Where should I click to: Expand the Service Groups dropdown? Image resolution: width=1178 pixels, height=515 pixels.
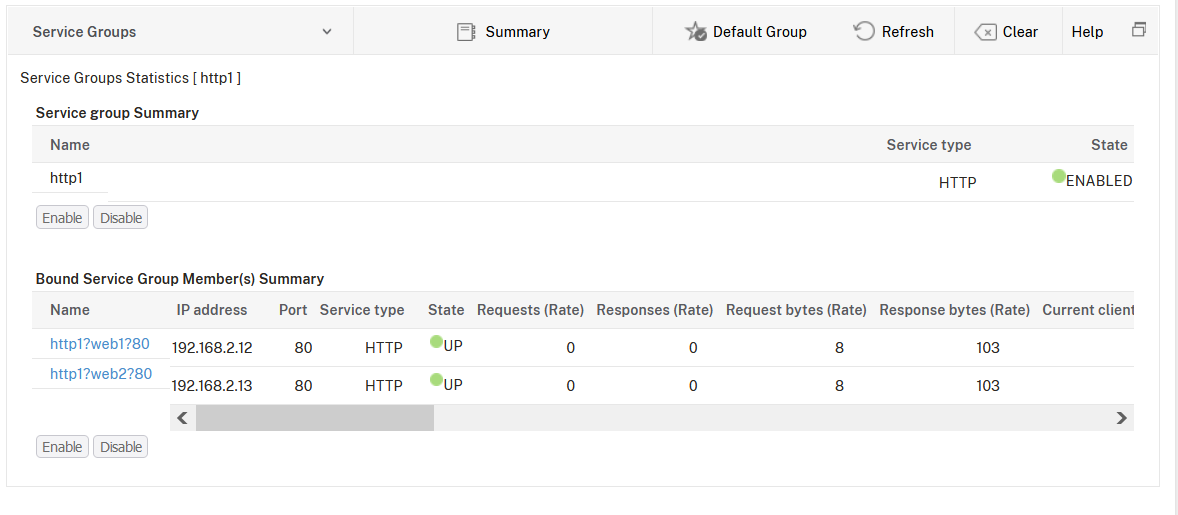[x=327, y=32]
